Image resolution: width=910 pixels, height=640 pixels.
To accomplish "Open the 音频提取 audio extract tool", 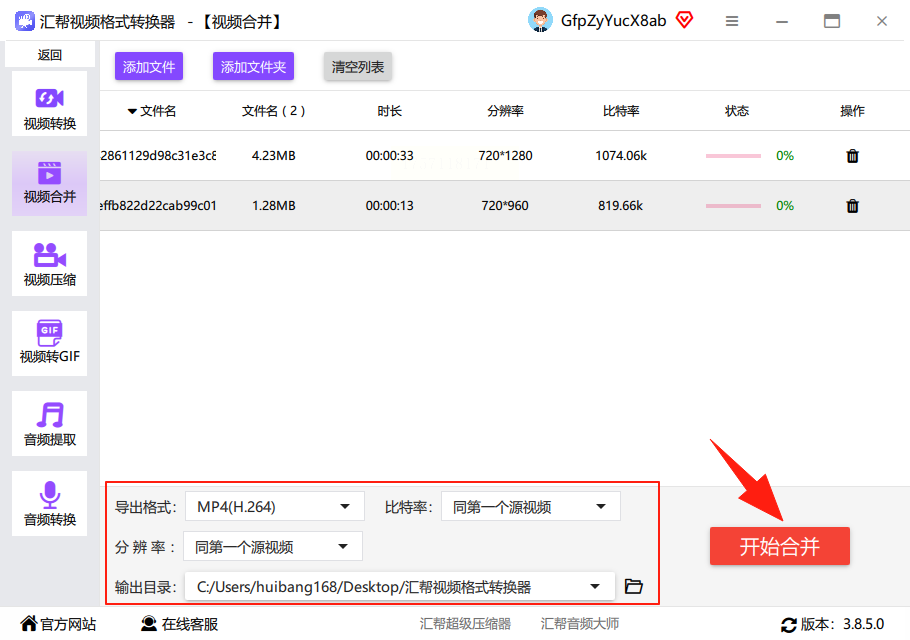I will [x=49, y=424].
